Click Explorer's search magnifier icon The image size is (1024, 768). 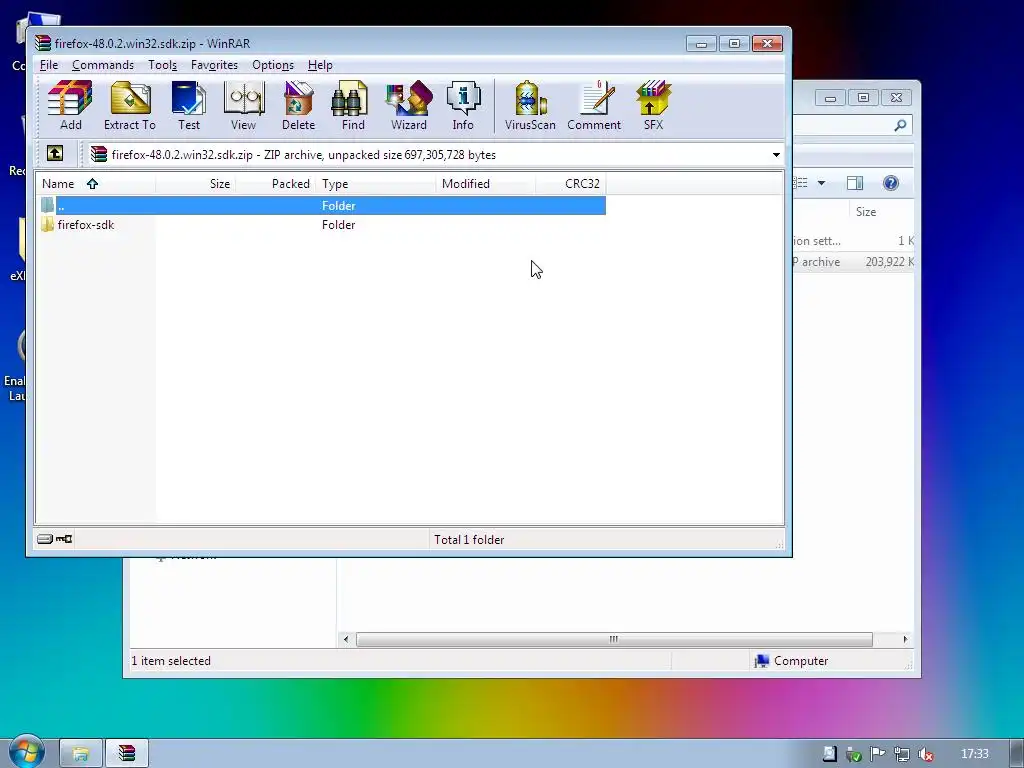[900, 125]
